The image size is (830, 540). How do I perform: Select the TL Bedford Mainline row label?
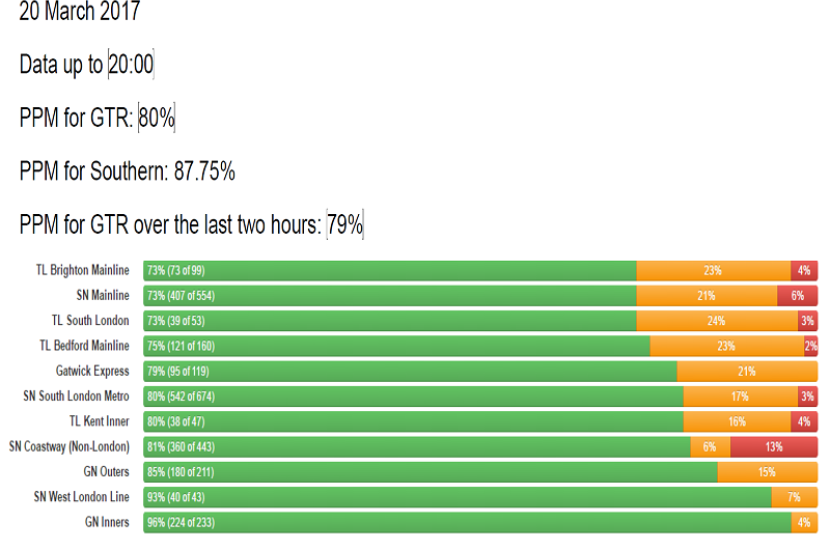(x=84, y=346)
